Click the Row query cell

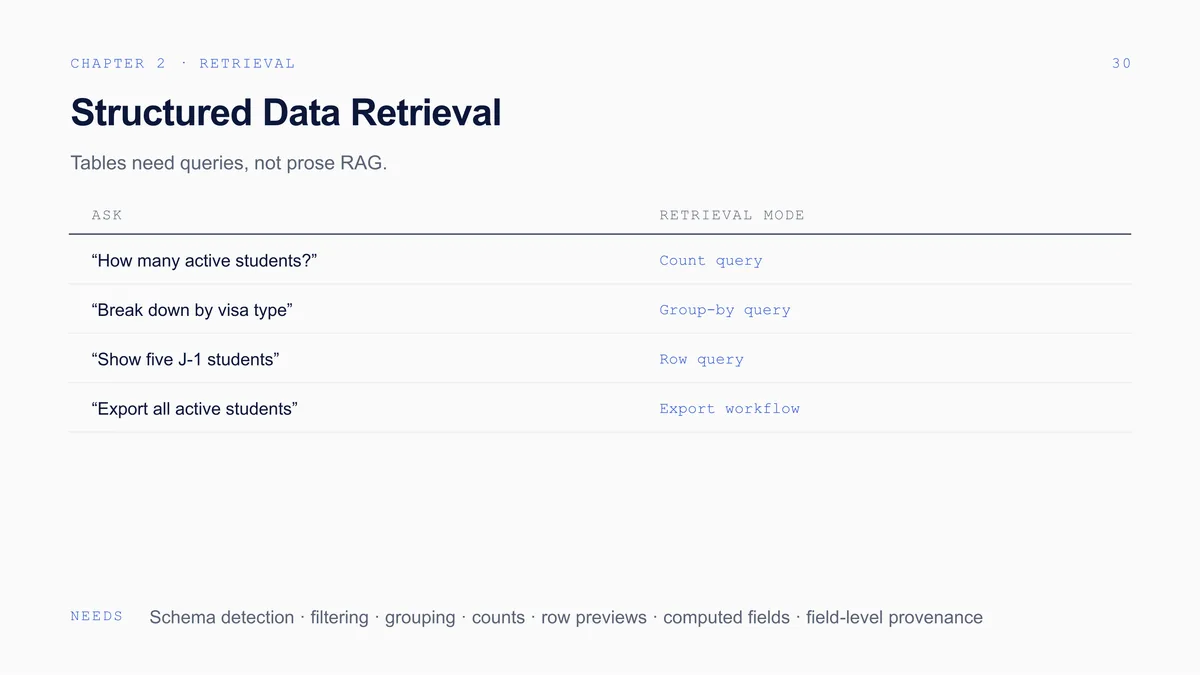pos(701,359)
